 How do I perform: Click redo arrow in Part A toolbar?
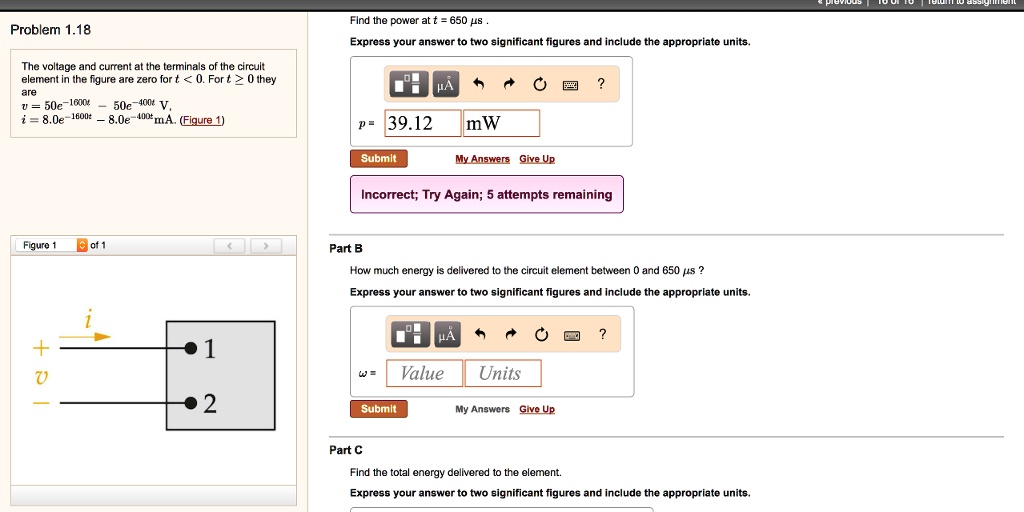[509, 84]
